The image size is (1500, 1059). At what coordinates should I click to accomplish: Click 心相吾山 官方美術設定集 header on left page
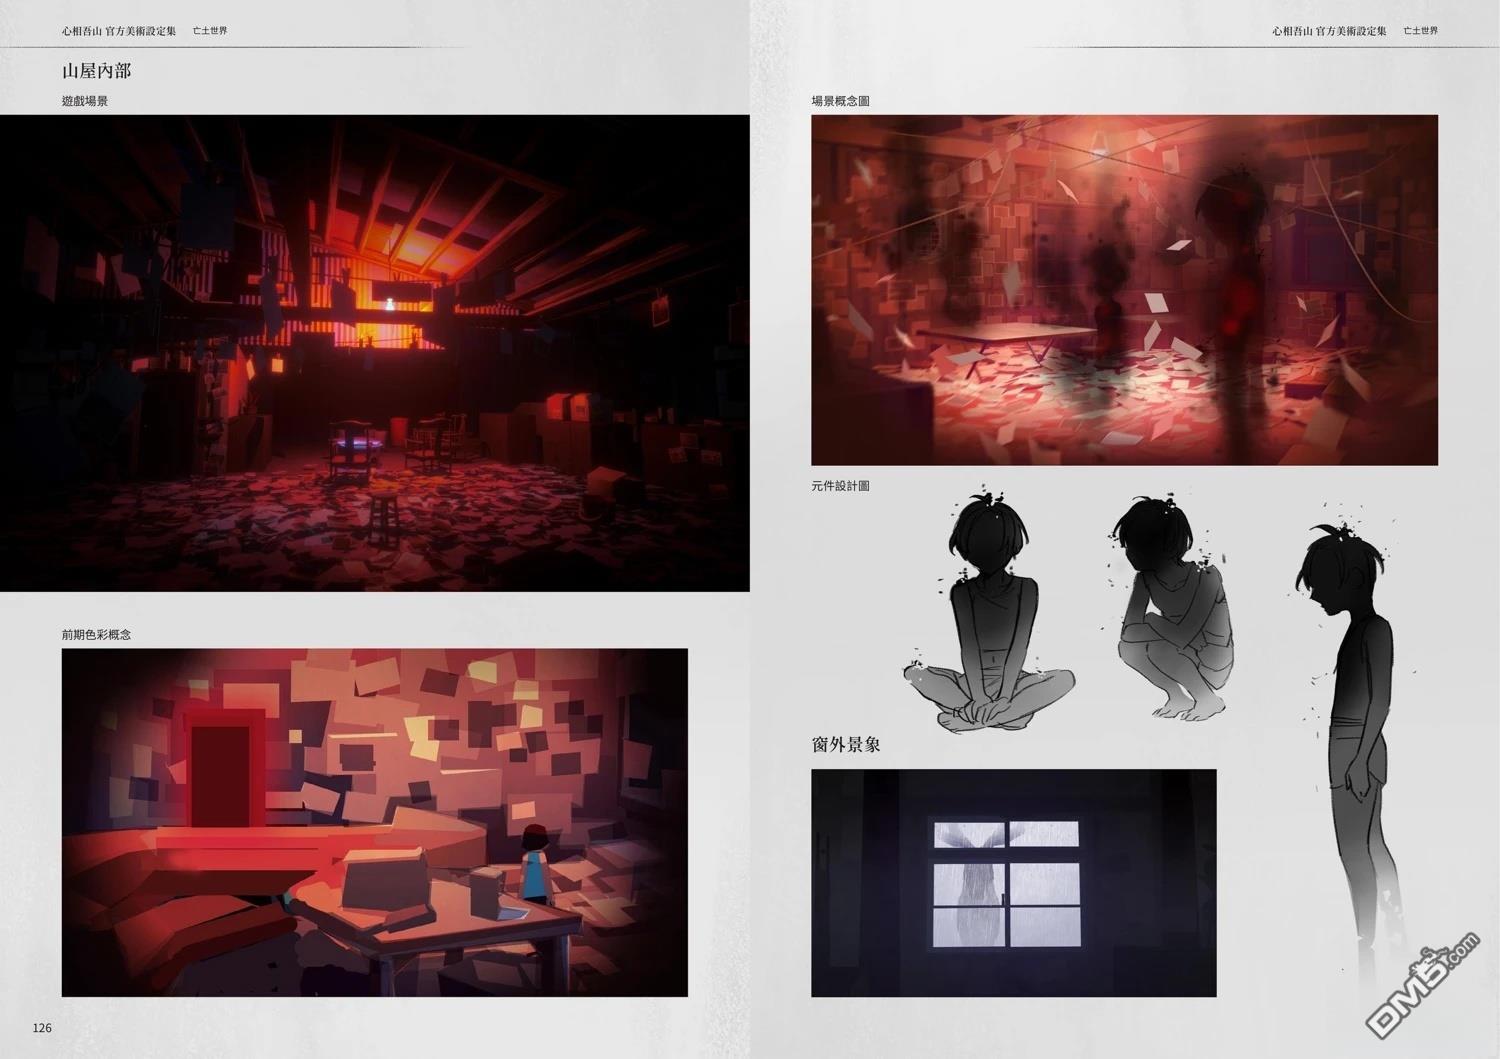point(118,31)
